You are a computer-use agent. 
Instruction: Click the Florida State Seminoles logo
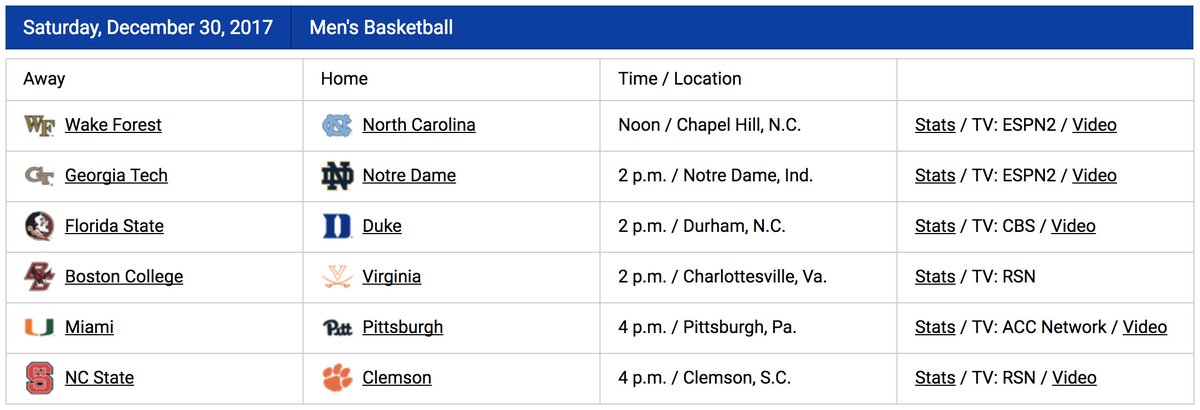(x=39, y=226)
